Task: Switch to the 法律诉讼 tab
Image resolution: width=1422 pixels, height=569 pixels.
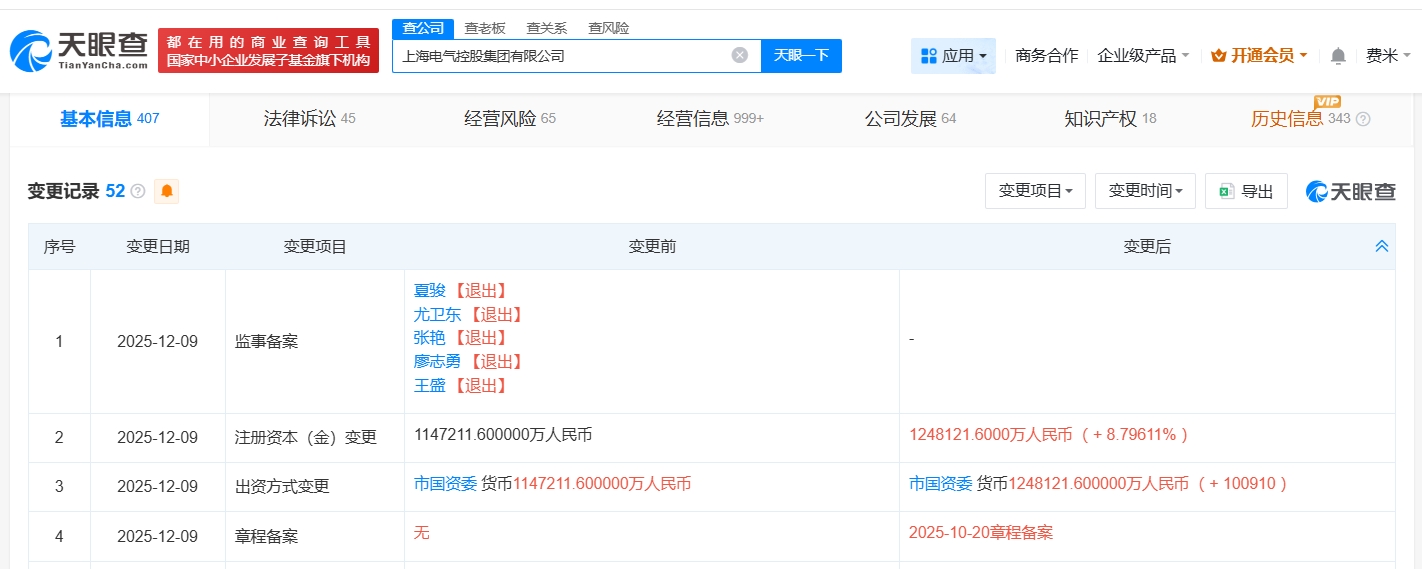Action: 309,119
